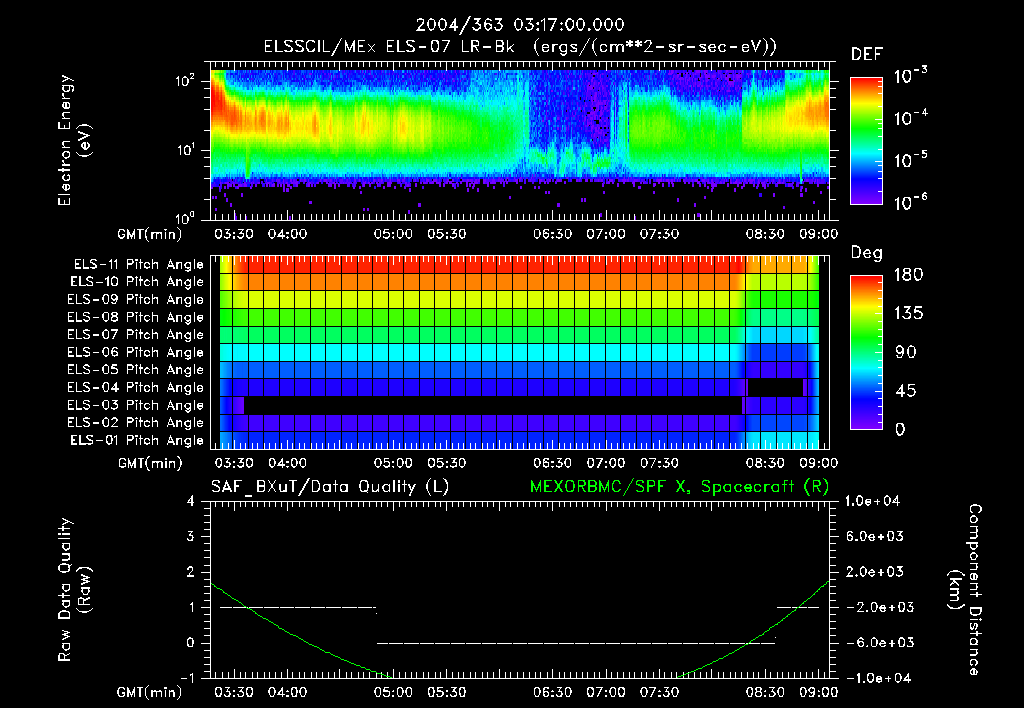Click the 45 value on the Deg scale
Viewport: 1024px width, 708px height.
906,391
